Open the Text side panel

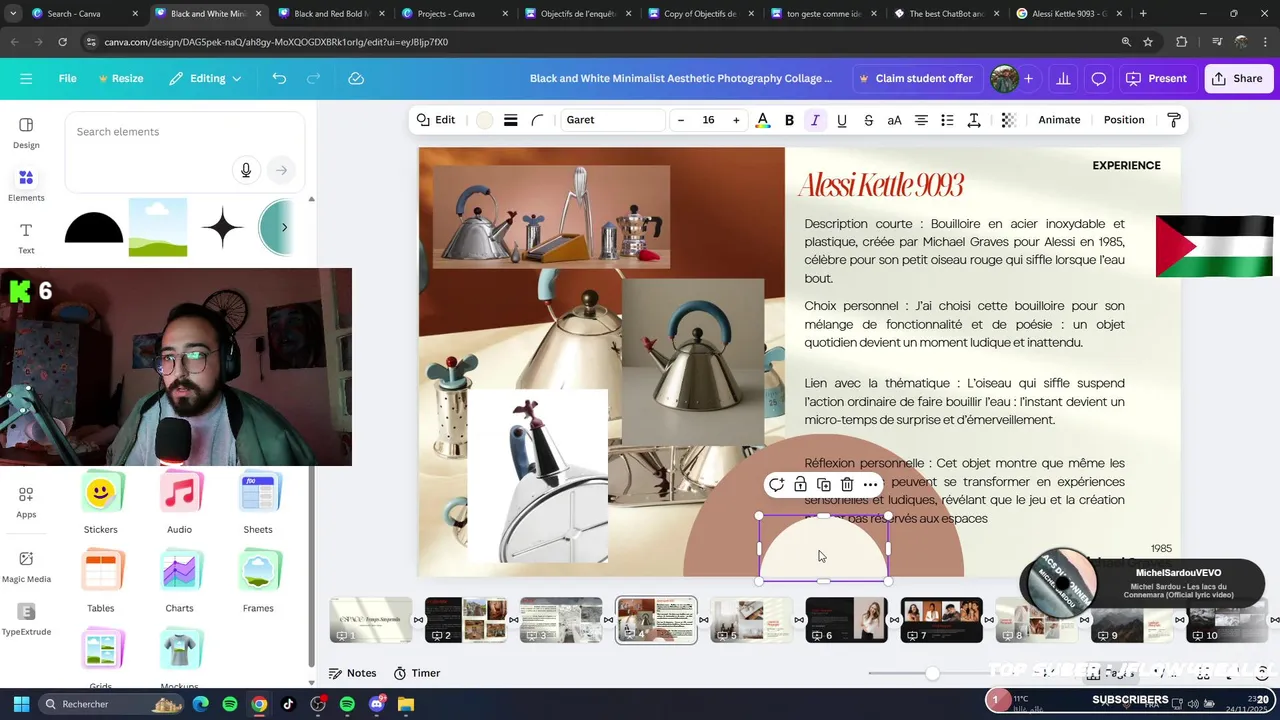tap(26, 238)
